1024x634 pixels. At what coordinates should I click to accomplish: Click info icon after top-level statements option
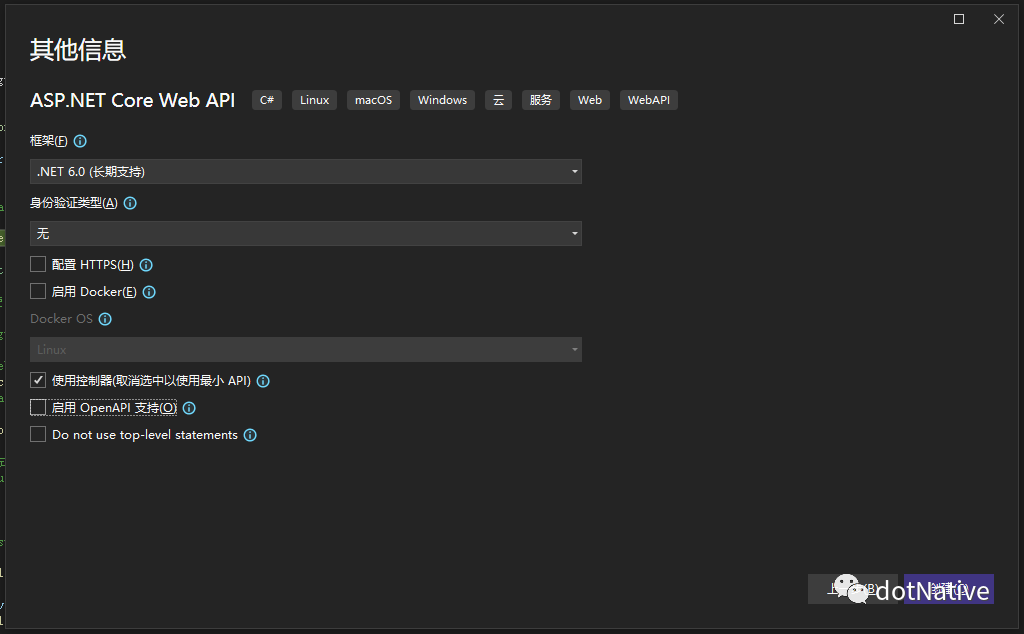coord(250,435)
